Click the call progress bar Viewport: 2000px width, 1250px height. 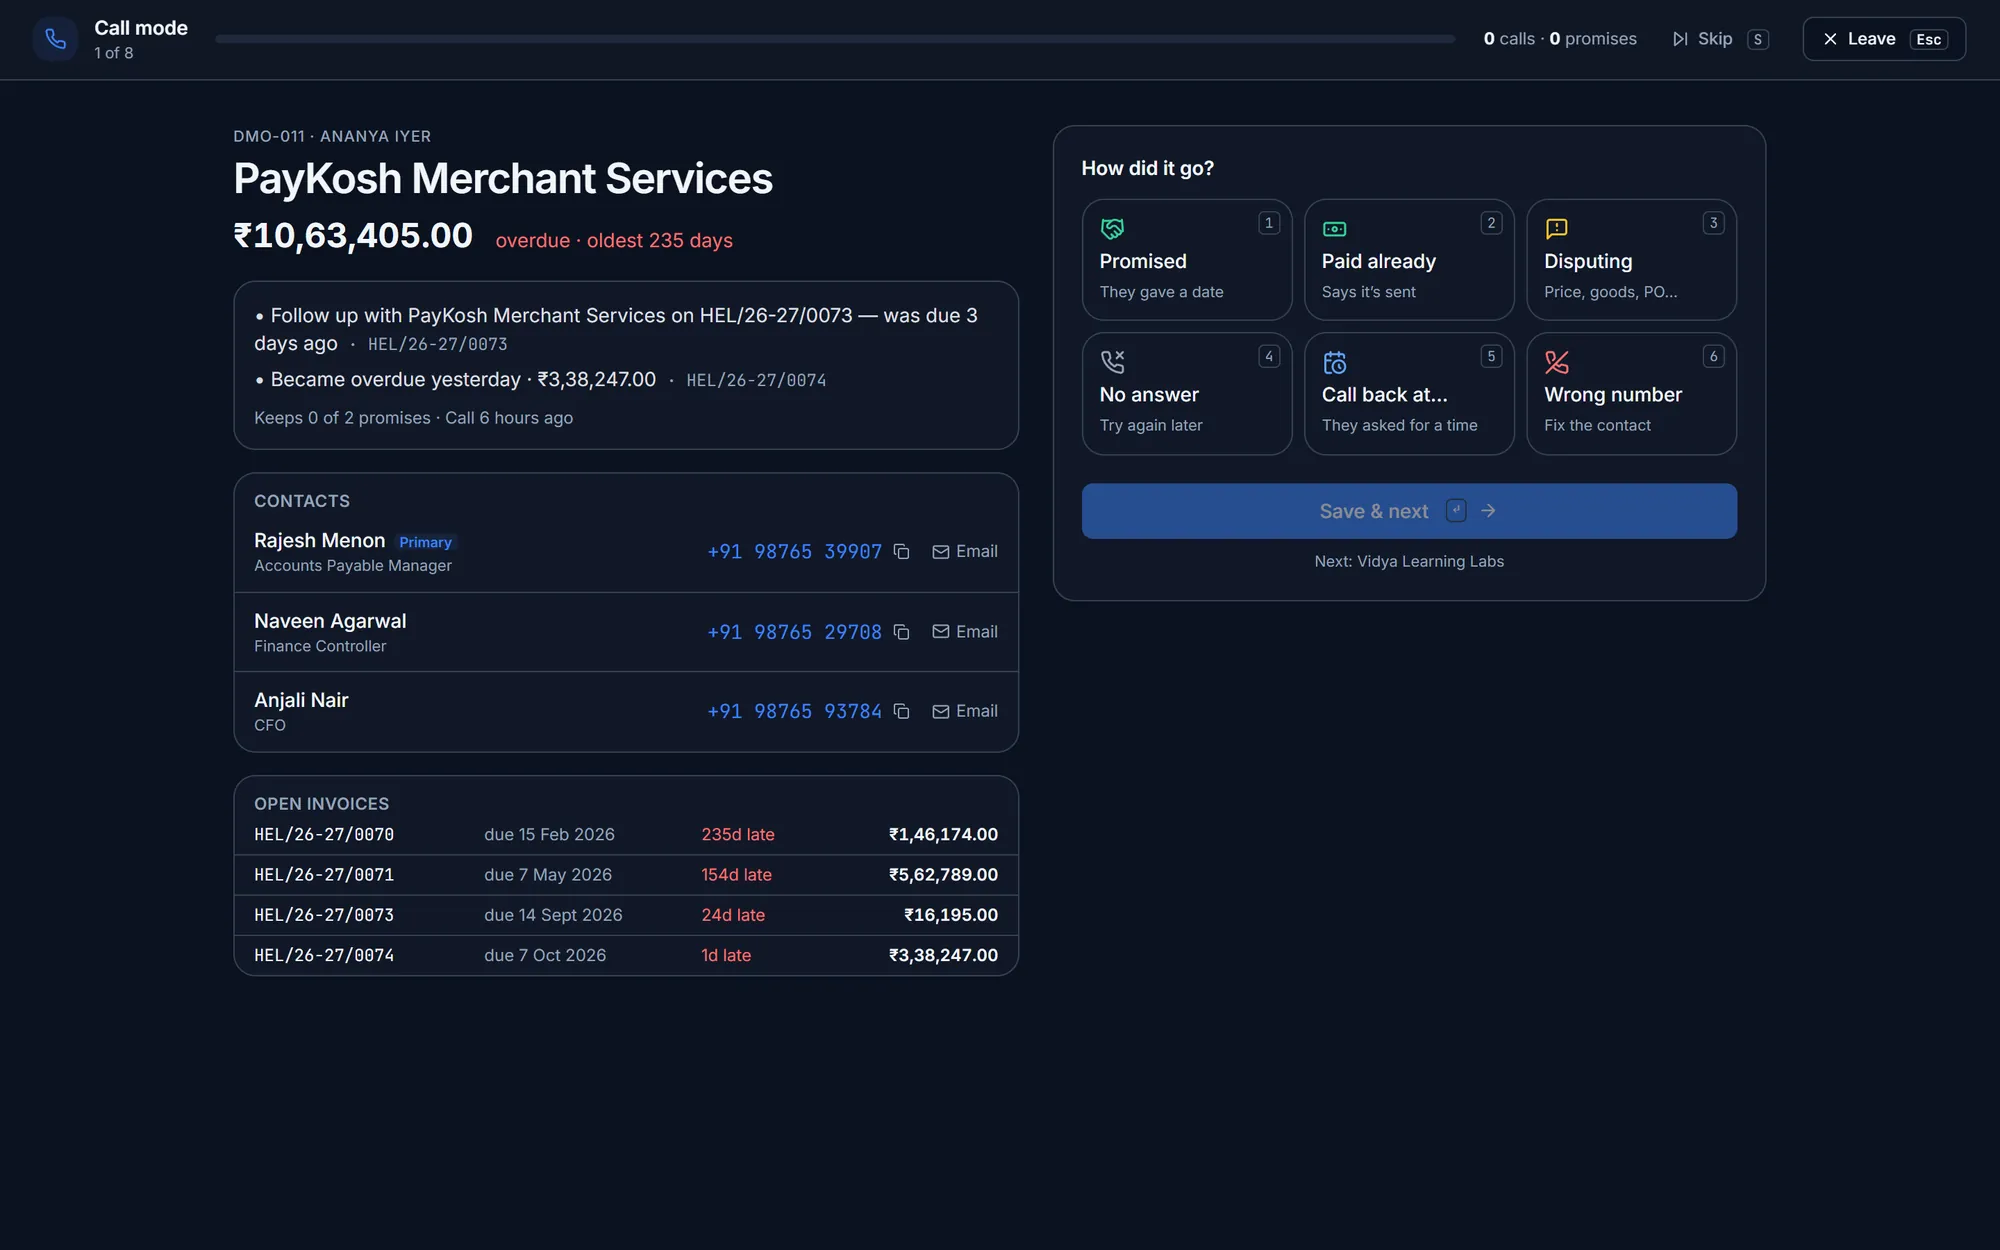click(x=835, y=39)
